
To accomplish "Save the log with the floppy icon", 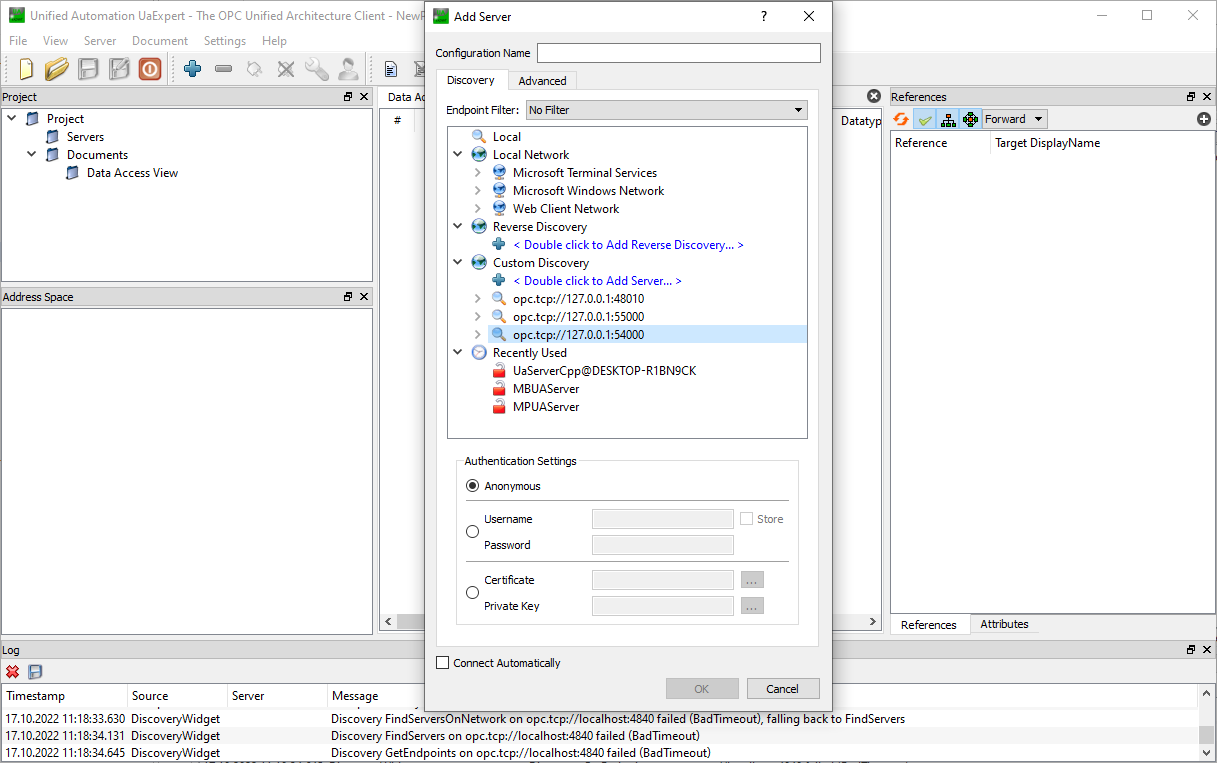I will tap(35, 672).
